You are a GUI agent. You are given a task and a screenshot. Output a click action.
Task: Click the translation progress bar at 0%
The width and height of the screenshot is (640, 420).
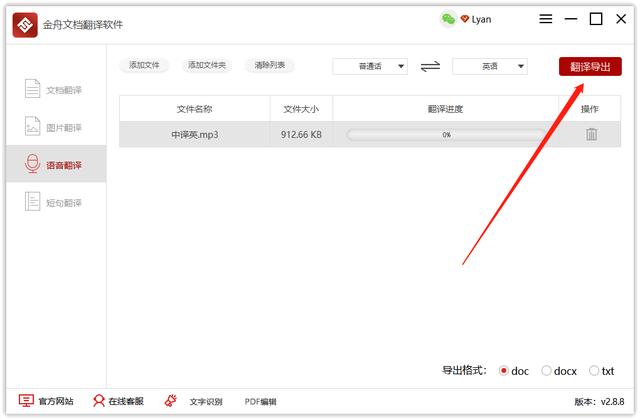coord(445,134)
